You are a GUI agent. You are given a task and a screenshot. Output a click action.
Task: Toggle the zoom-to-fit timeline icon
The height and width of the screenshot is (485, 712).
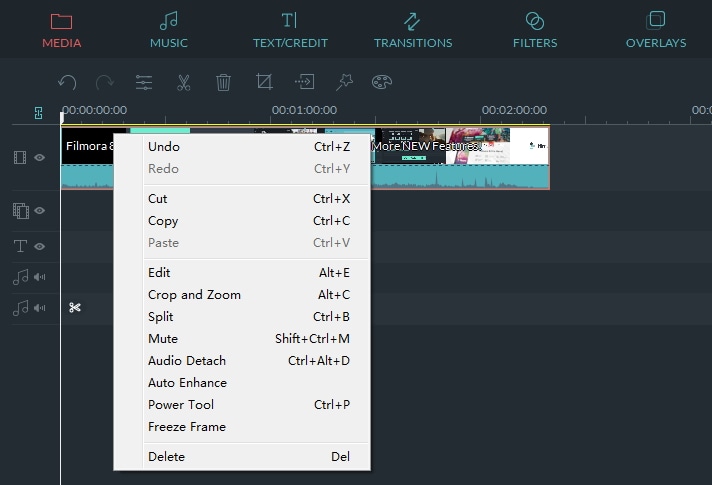coord(38,113)
